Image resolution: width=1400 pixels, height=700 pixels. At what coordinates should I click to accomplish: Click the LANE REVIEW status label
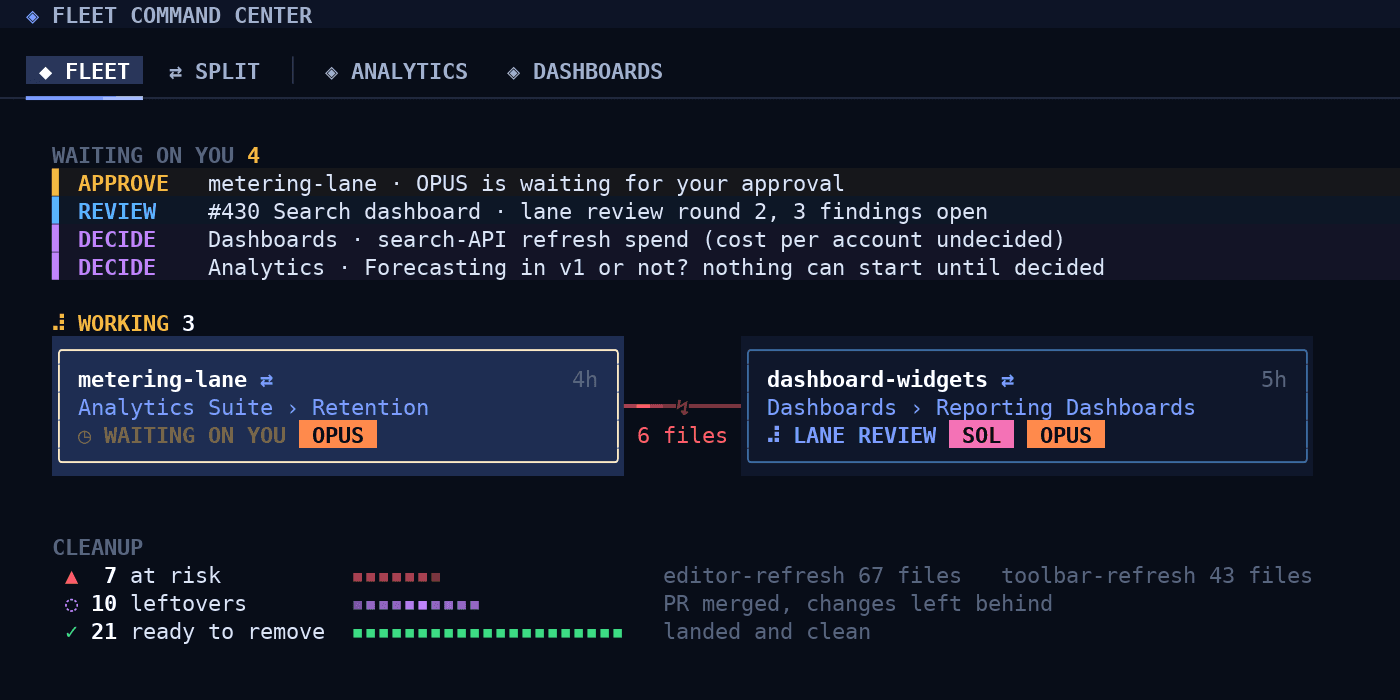click(x=865, y=436)
